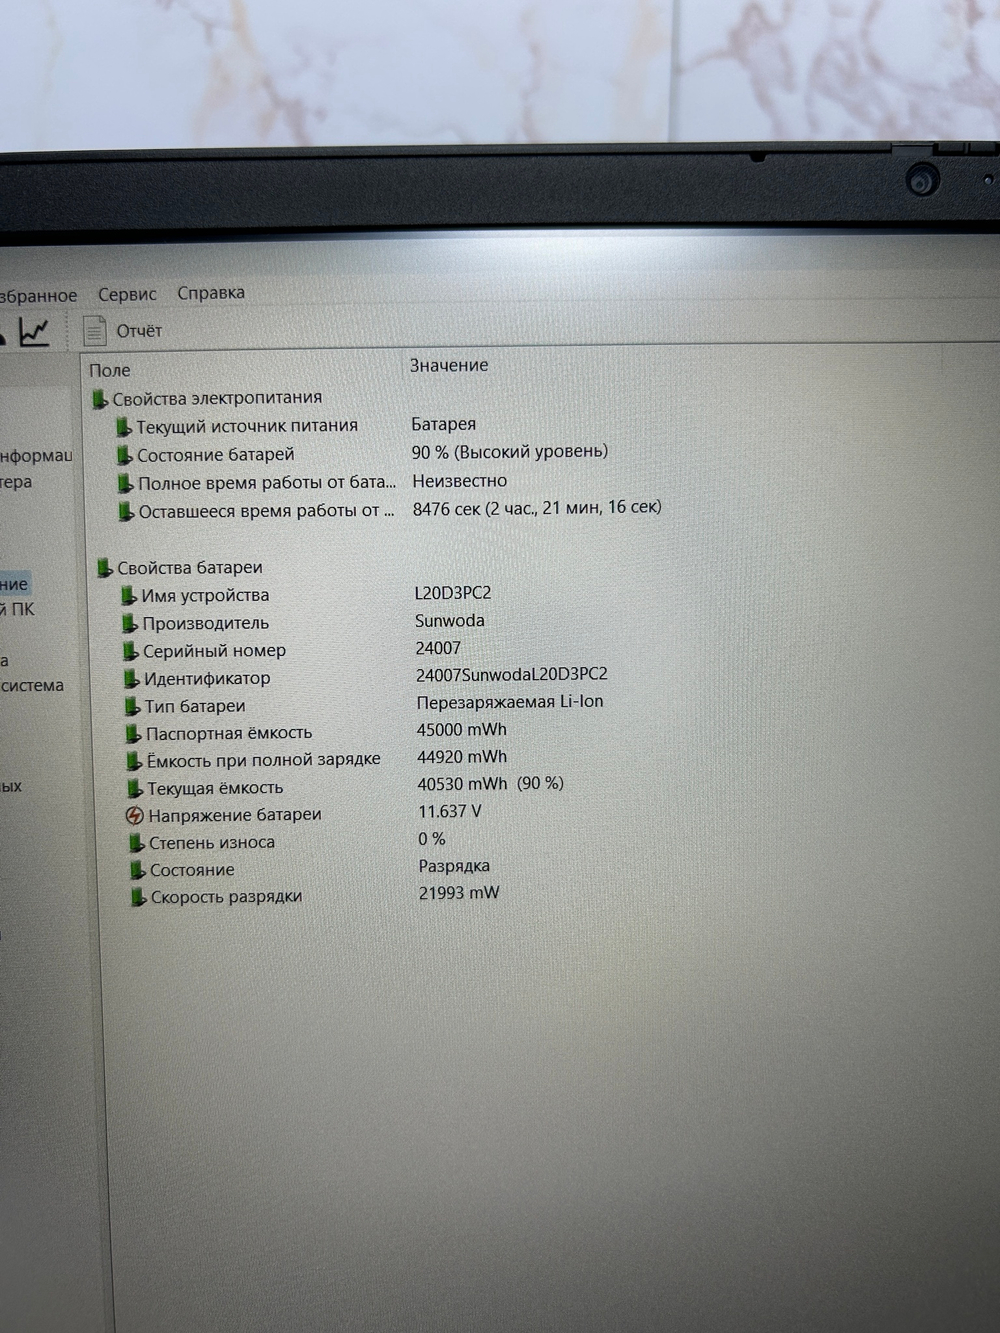Select the partly visible система sidebar item

tap(32, 686)
